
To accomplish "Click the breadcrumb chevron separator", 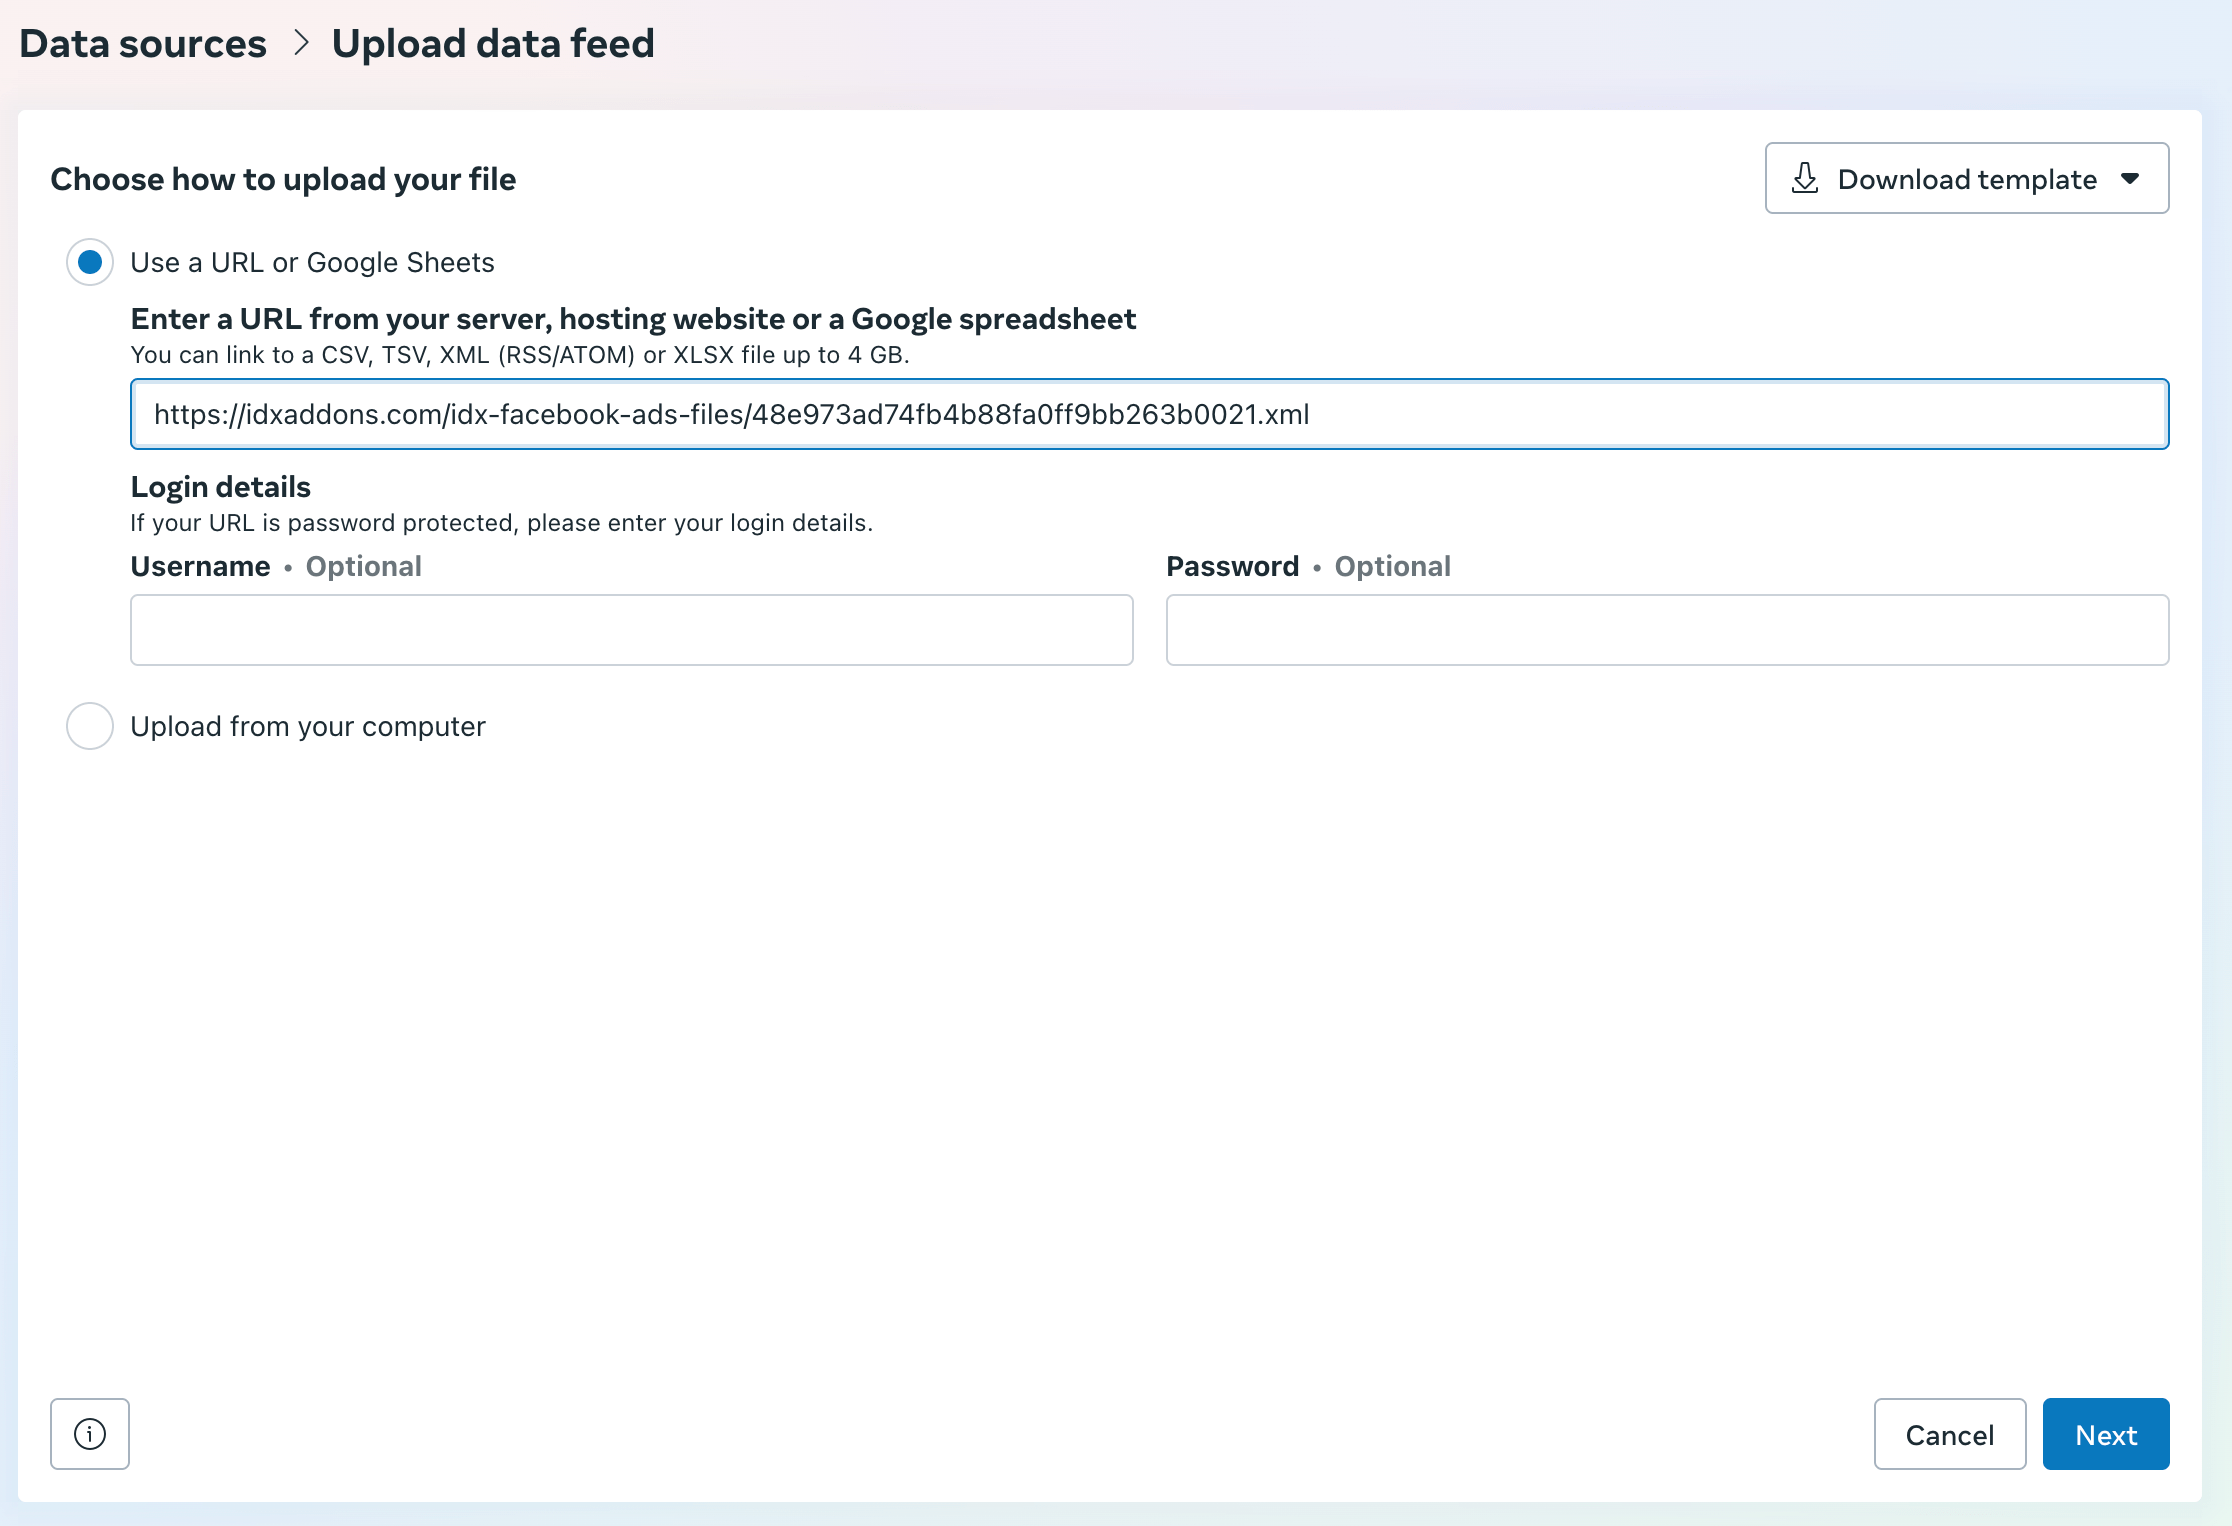I will click(300, 43).
